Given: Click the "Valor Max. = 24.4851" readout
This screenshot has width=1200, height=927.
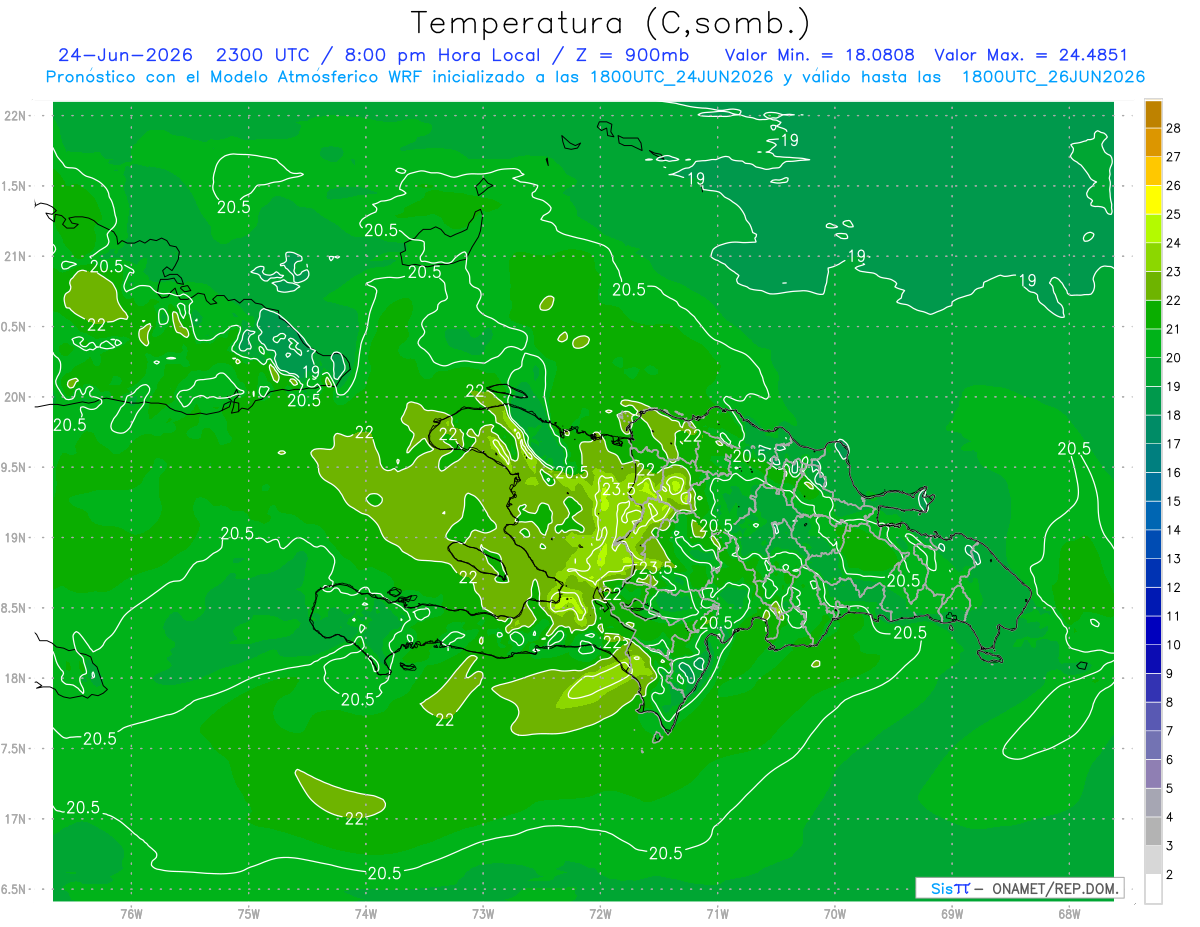Looking at the screenshot, I should click(1030, 55).
